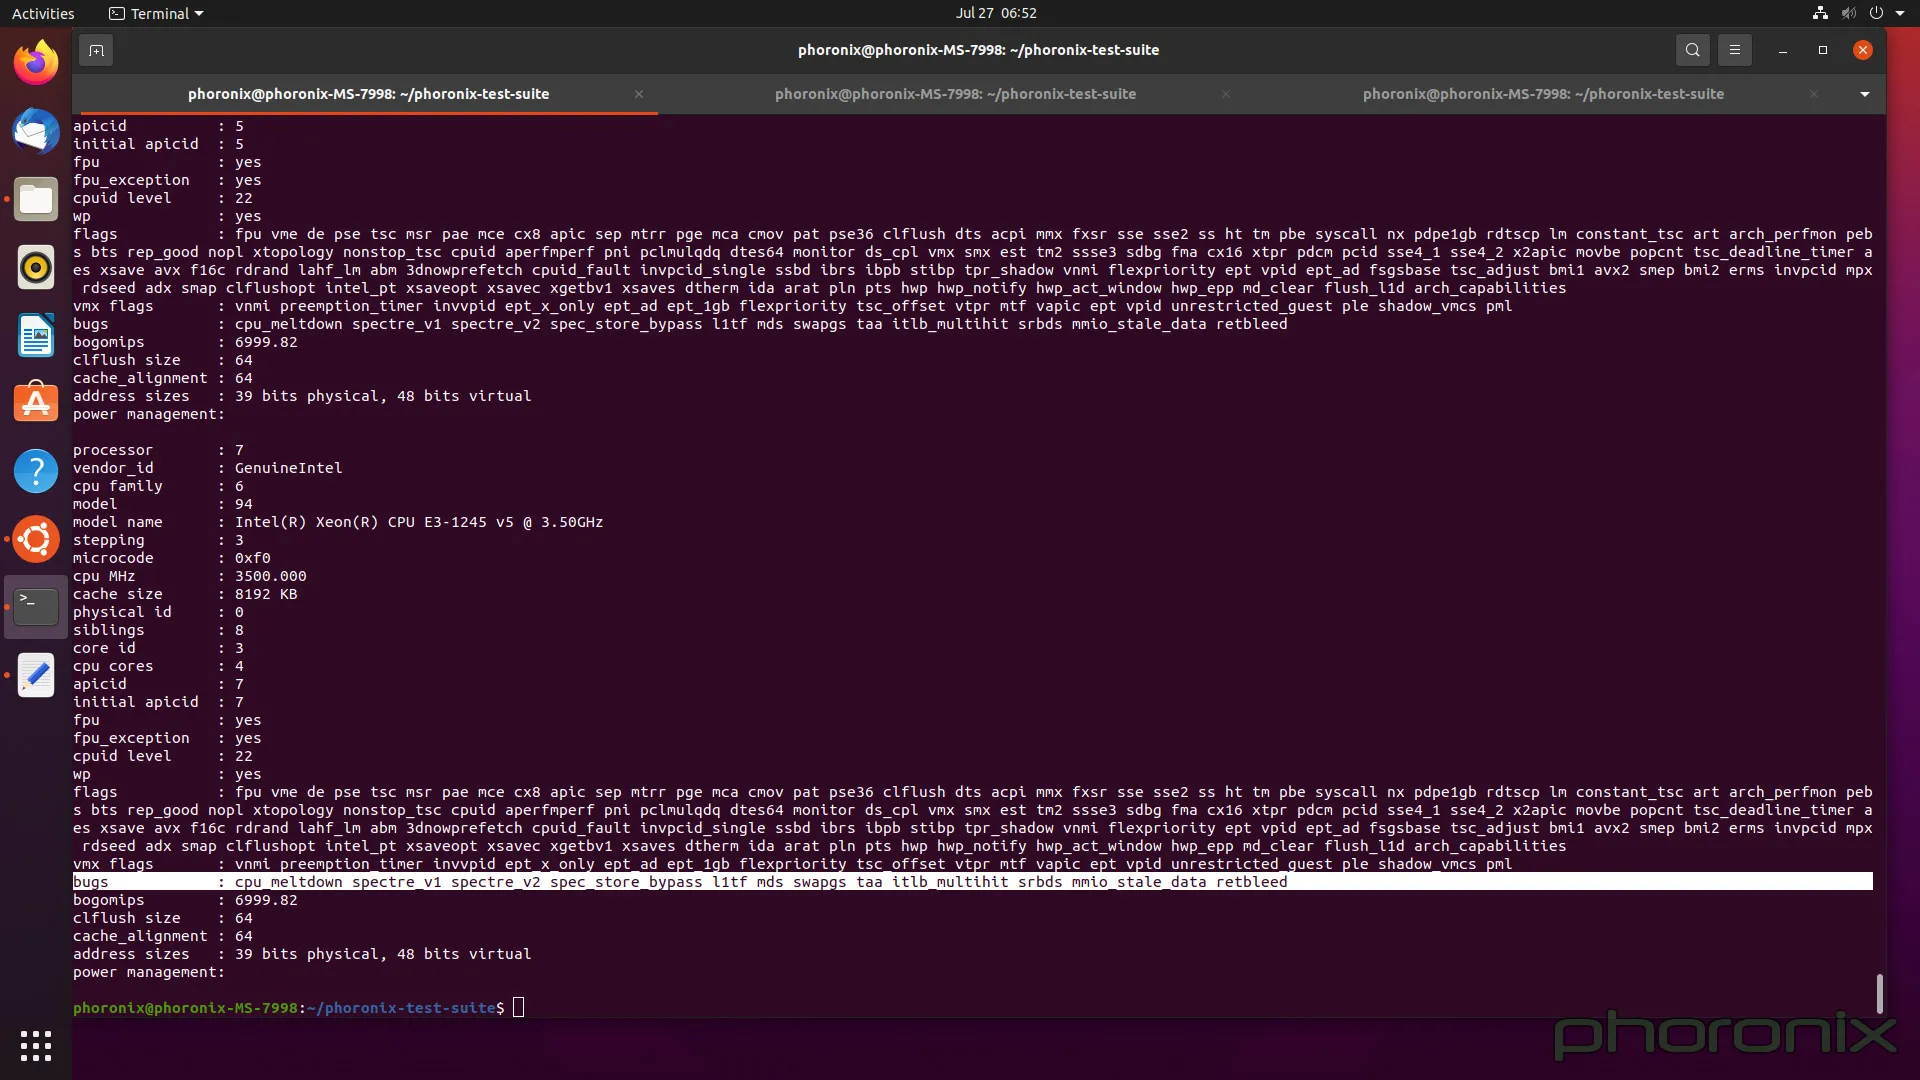Close the terminal window

1862,50
